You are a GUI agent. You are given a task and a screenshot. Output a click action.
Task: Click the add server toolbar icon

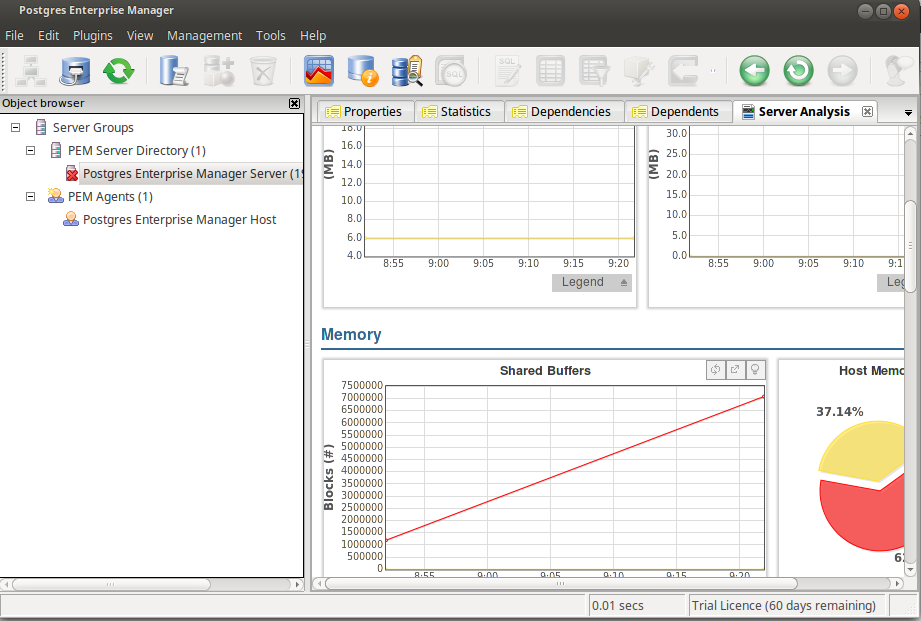[x=31, y=71]
